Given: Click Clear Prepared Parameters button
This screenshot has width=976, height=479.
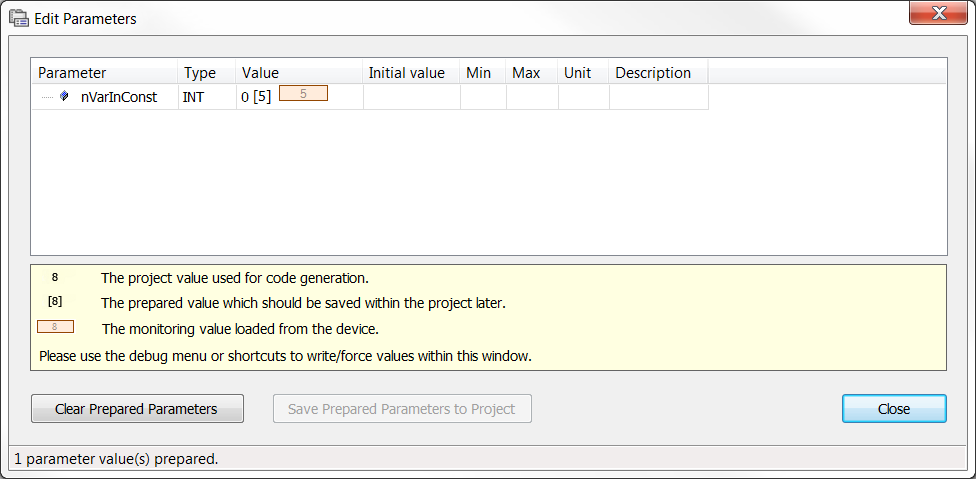Looking at the screenshot, I should (x=137, y=409).
